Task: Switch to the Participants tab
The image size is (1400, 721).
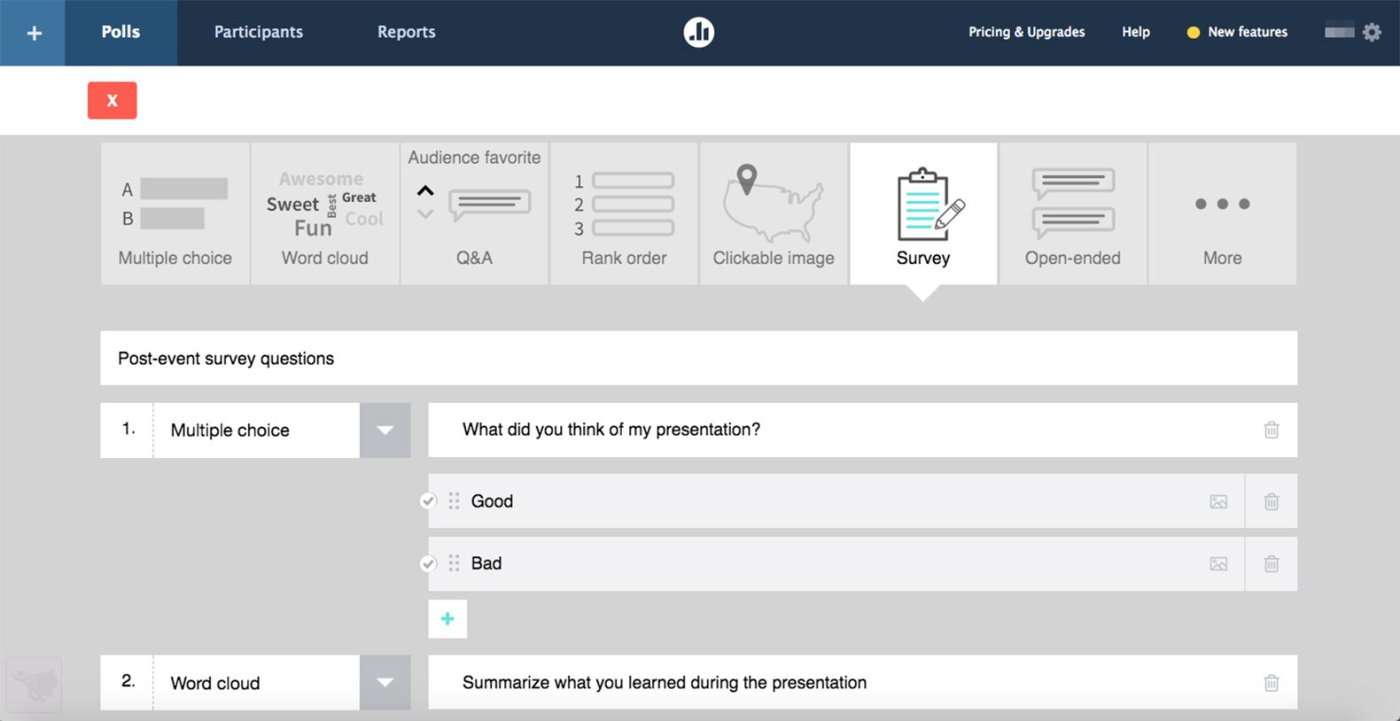Action: (x=258, y=32)
